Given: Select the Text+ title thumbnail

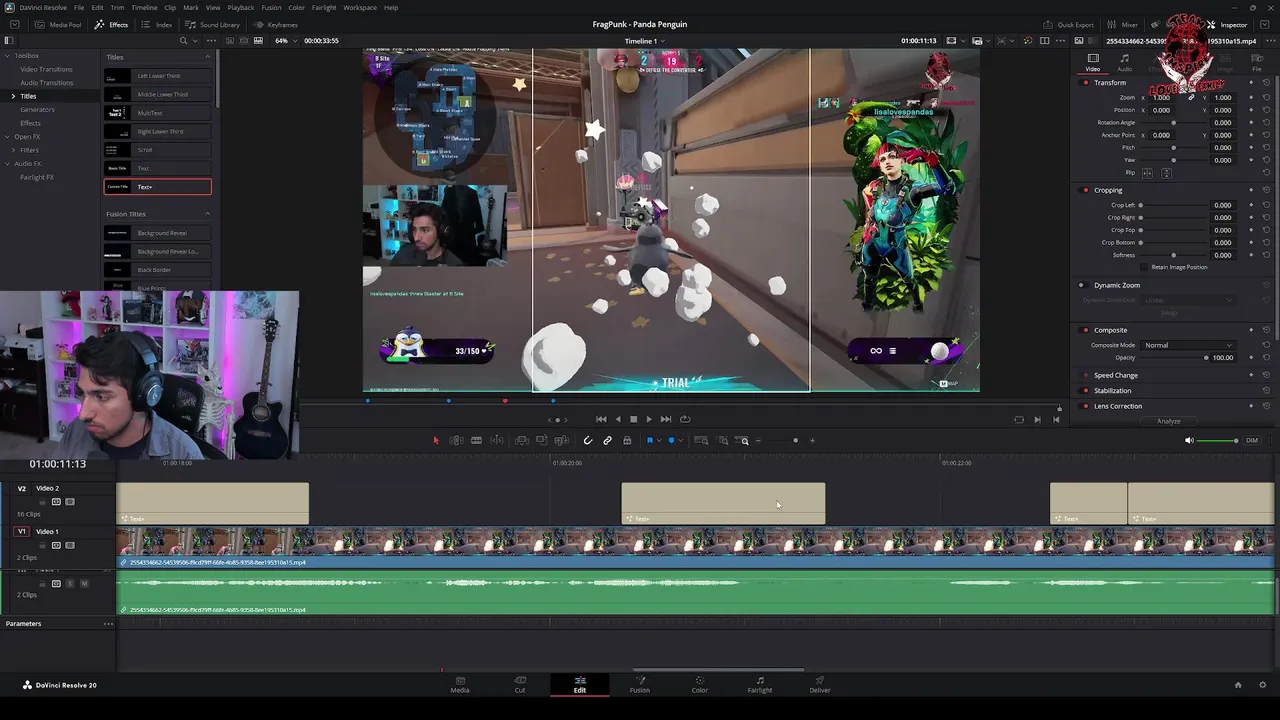Looking at the screenshot, I should tap(117, 187).
